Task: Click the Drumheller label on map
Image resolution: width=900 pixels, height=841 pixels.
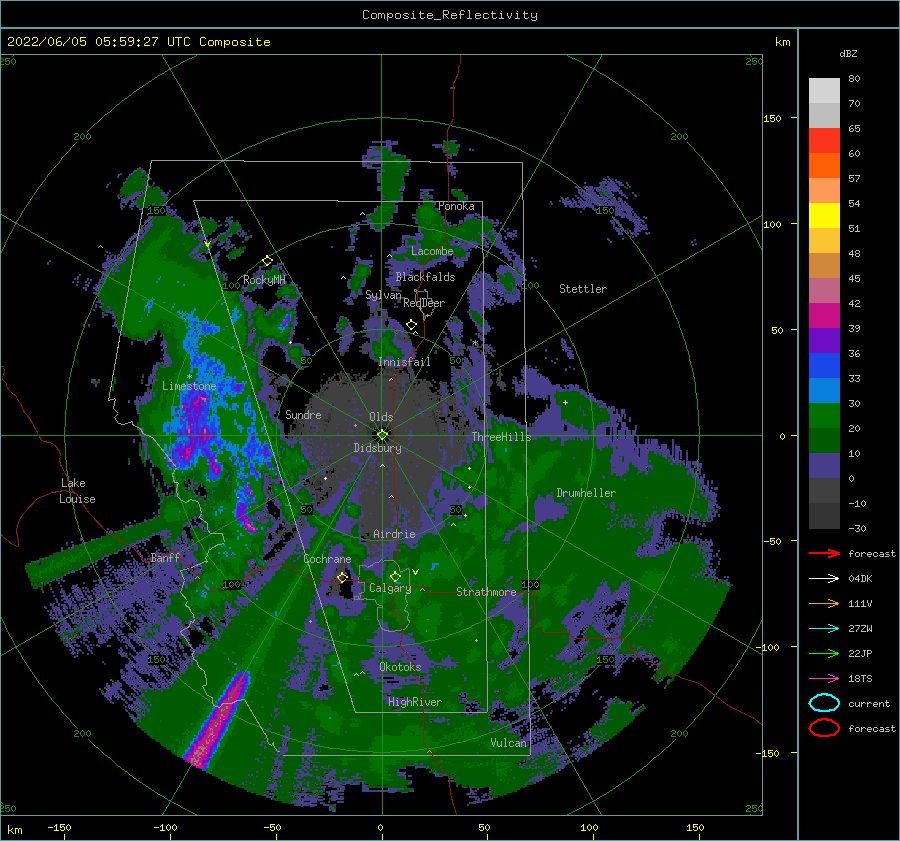Action: [586, 493]
